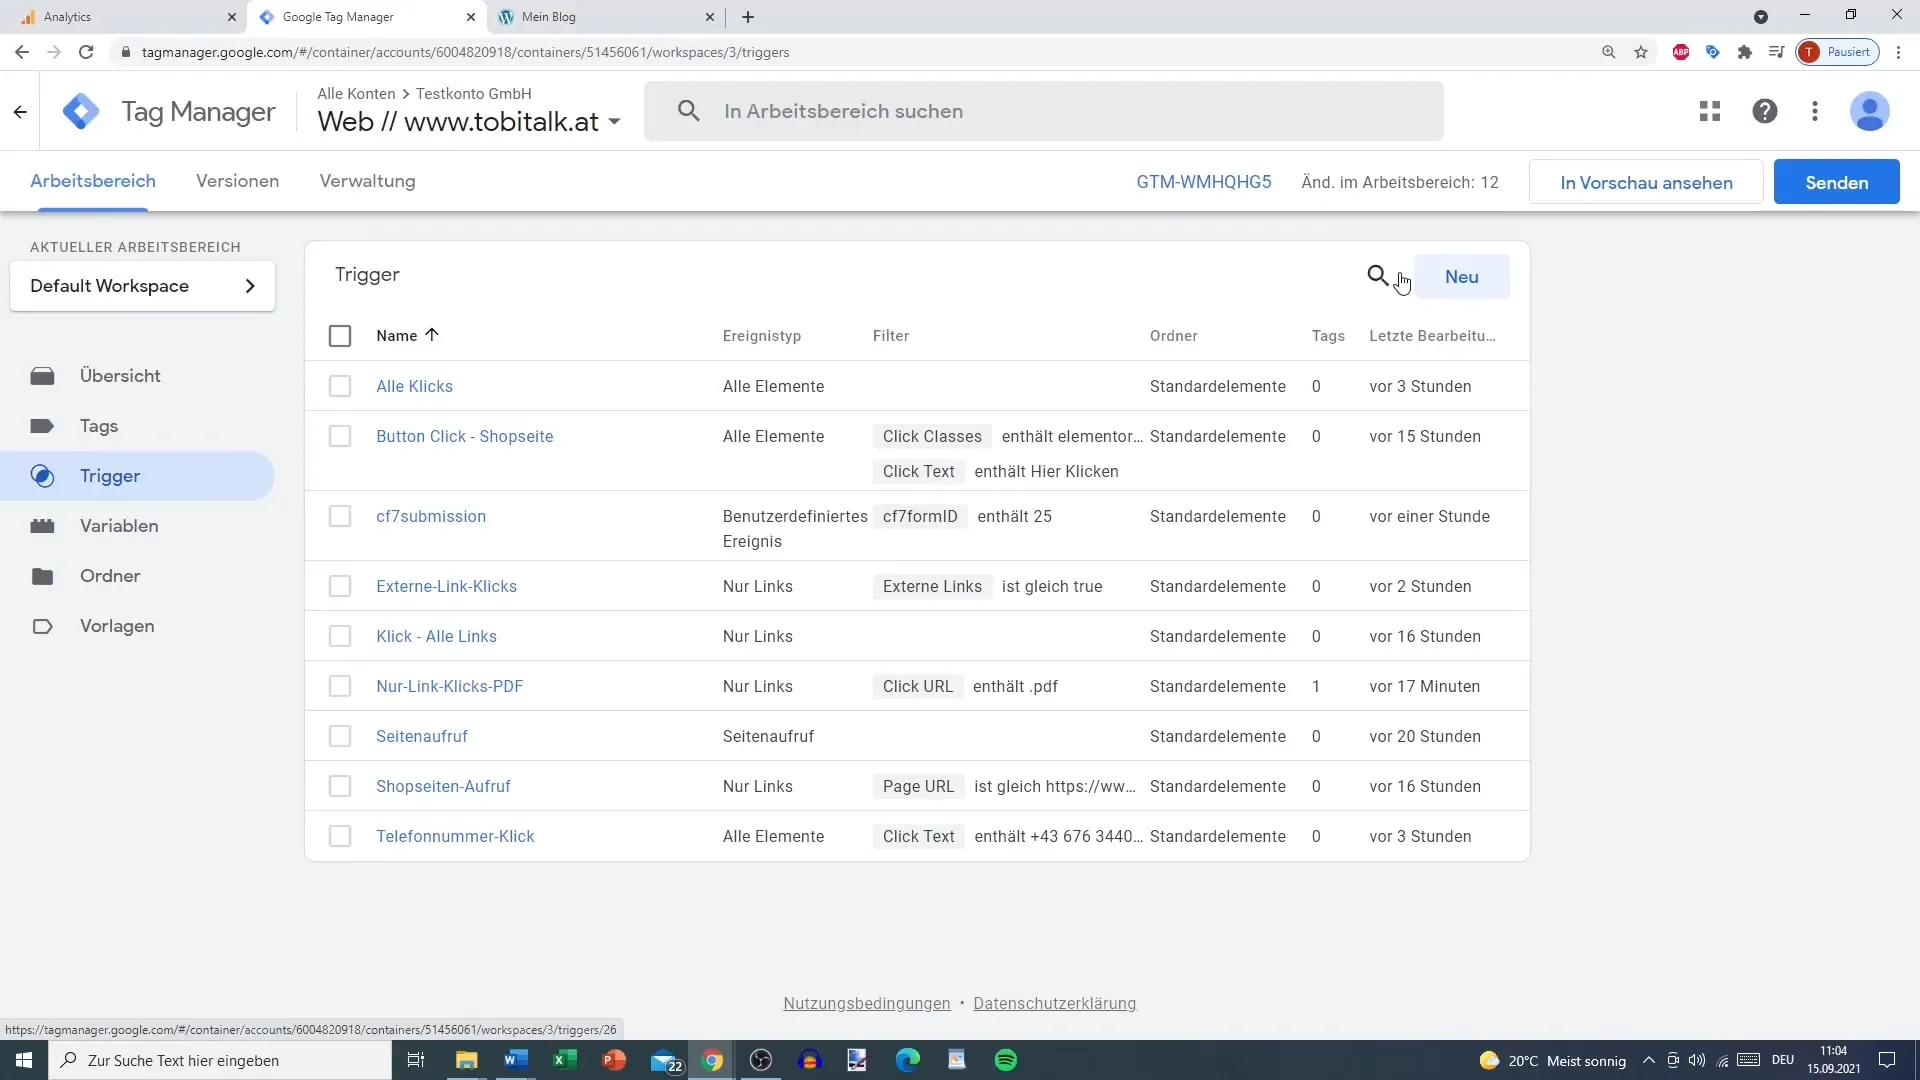The height and width of the screenshot is (1080, 1920).
Task: Click the back navigation arrow icon
Action: 22,53
